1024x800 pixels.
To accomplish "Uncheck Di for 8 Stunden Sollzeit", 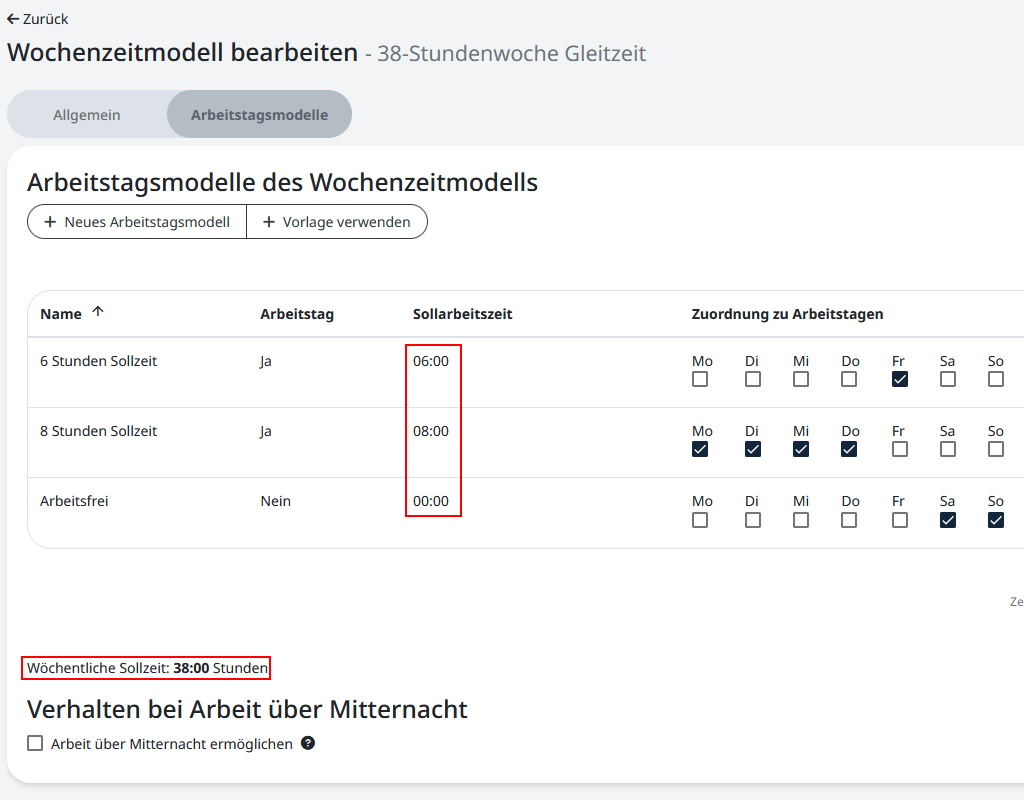I will (x=753, y=449).
